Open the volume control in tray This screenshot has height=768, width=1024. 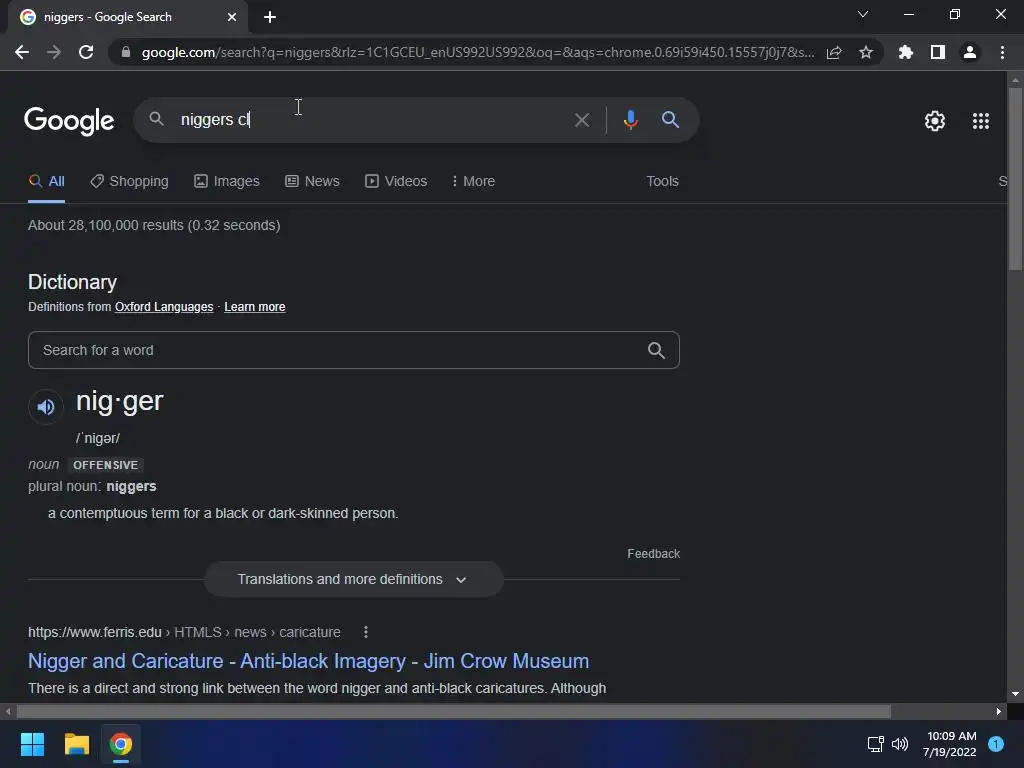pyautogui.click(x=900, y=744)
